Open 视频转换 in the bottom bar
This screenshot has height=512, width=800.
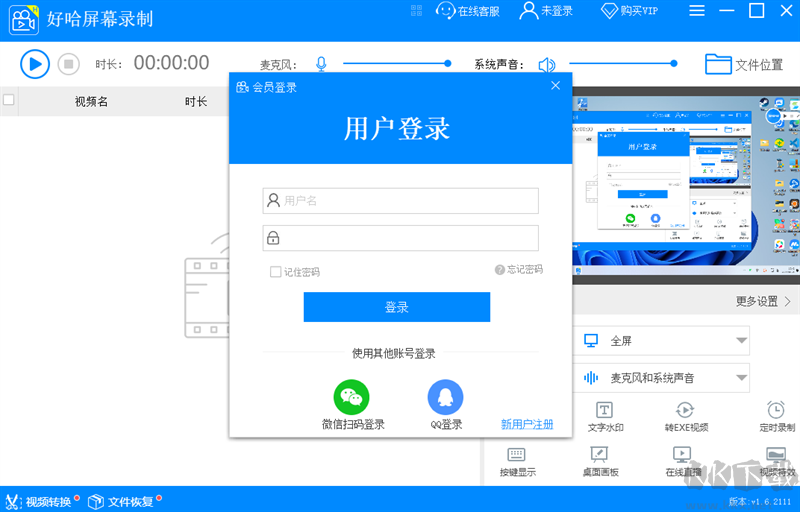42,501
